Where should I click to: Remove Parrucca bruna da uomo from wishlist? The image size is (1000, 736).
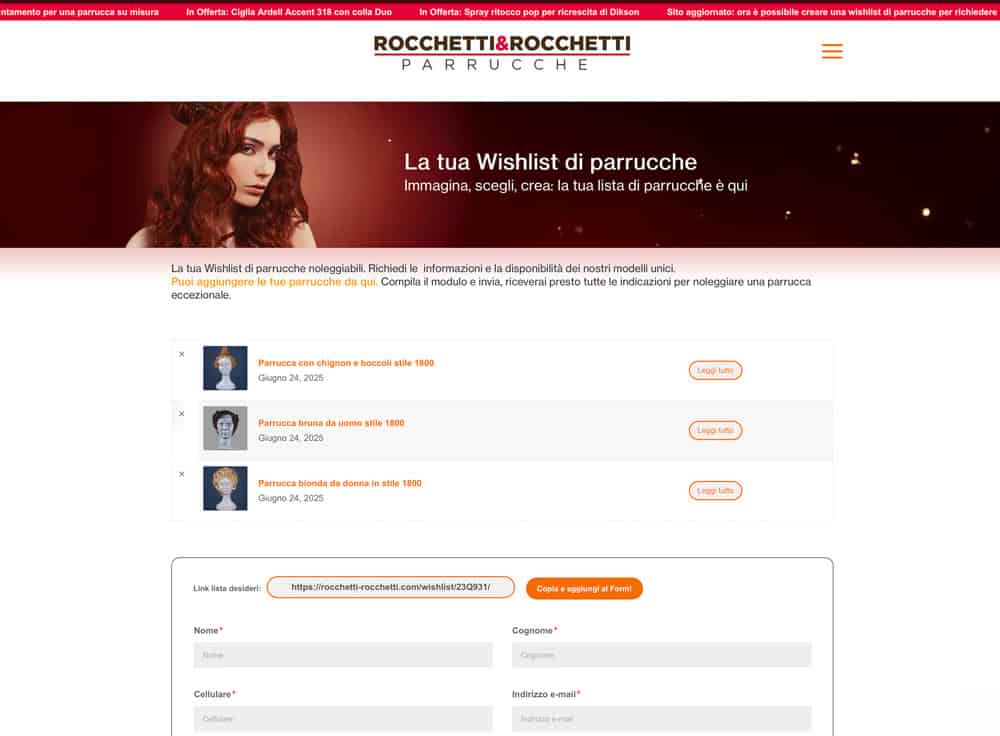pyautogui.click(x=182, y=414)
